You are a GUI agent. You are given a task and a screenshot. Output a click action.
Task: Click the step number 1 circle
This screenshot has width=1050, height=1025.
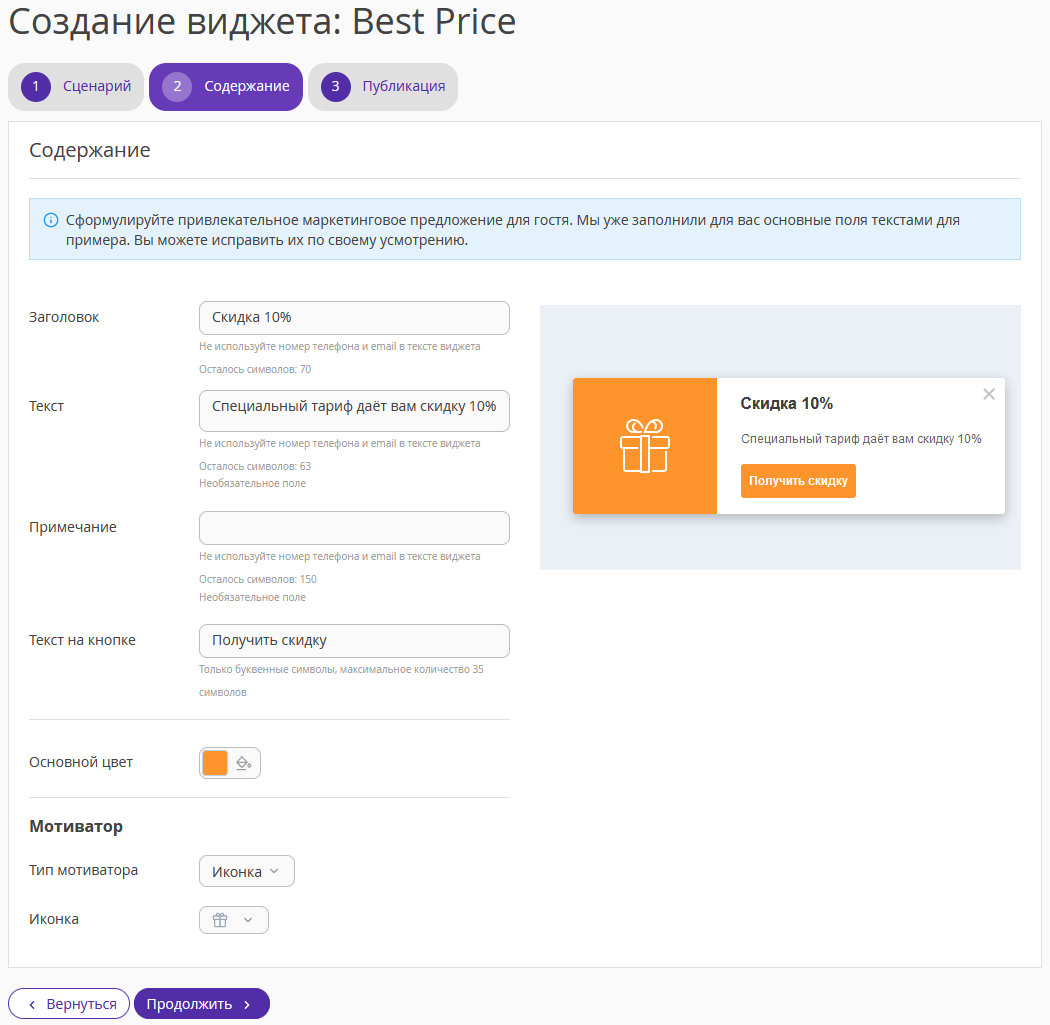[x=36, y=86]
